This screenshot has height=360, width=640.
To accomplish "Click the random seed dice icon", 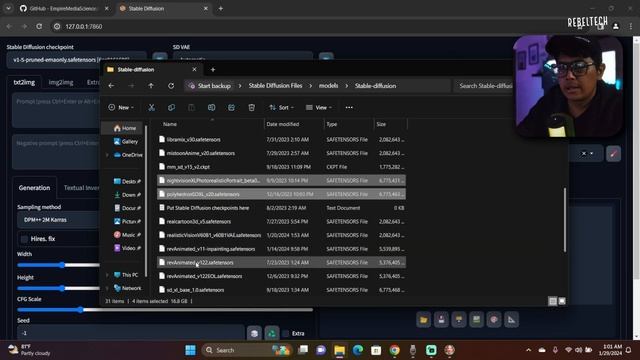I will [254, 333].
